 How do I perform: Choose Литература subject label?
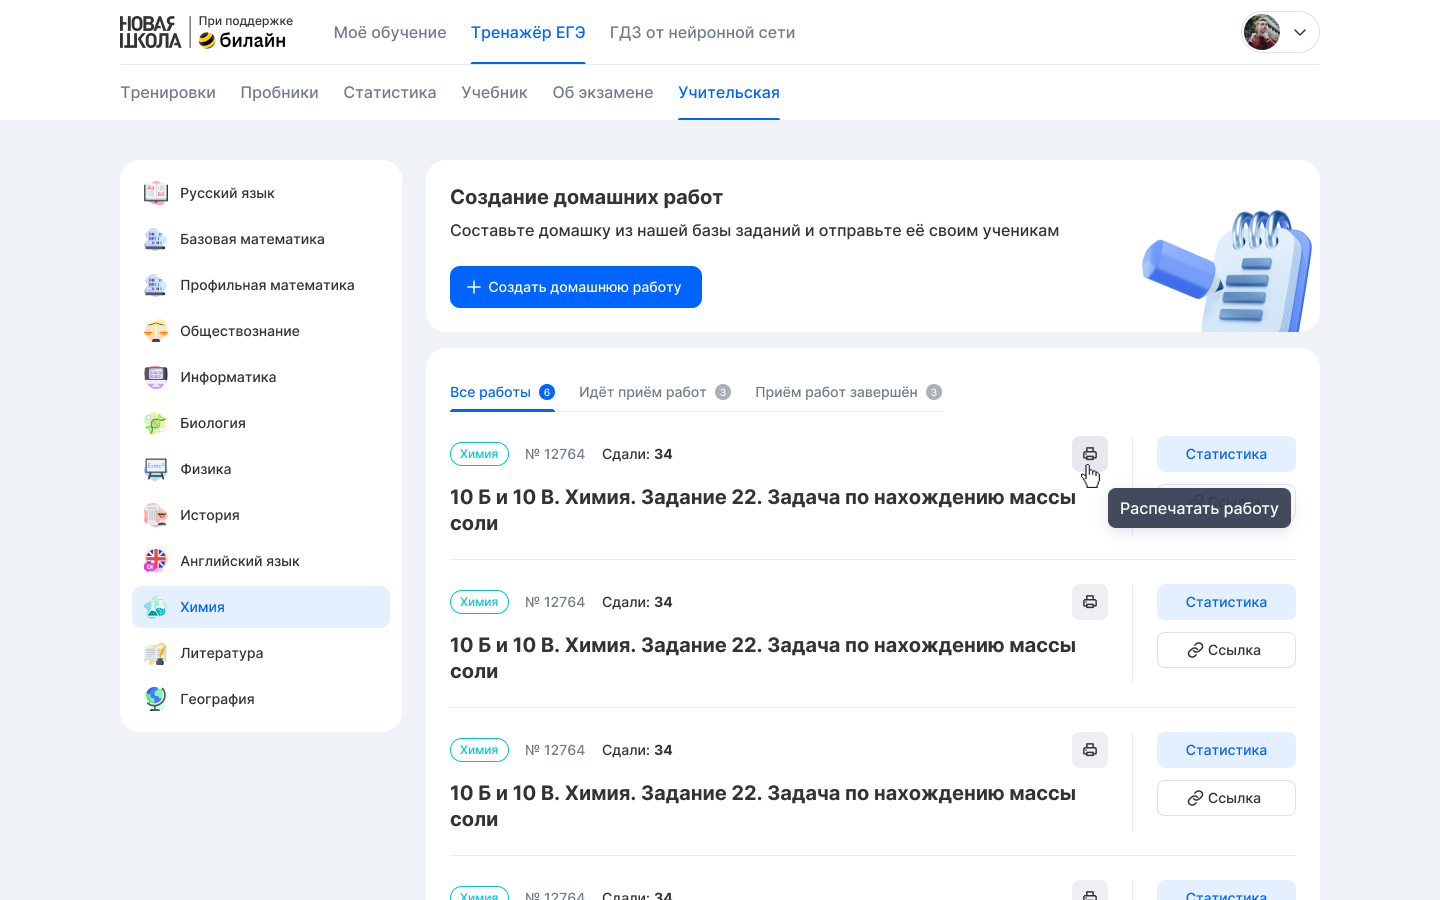point(222,653)
